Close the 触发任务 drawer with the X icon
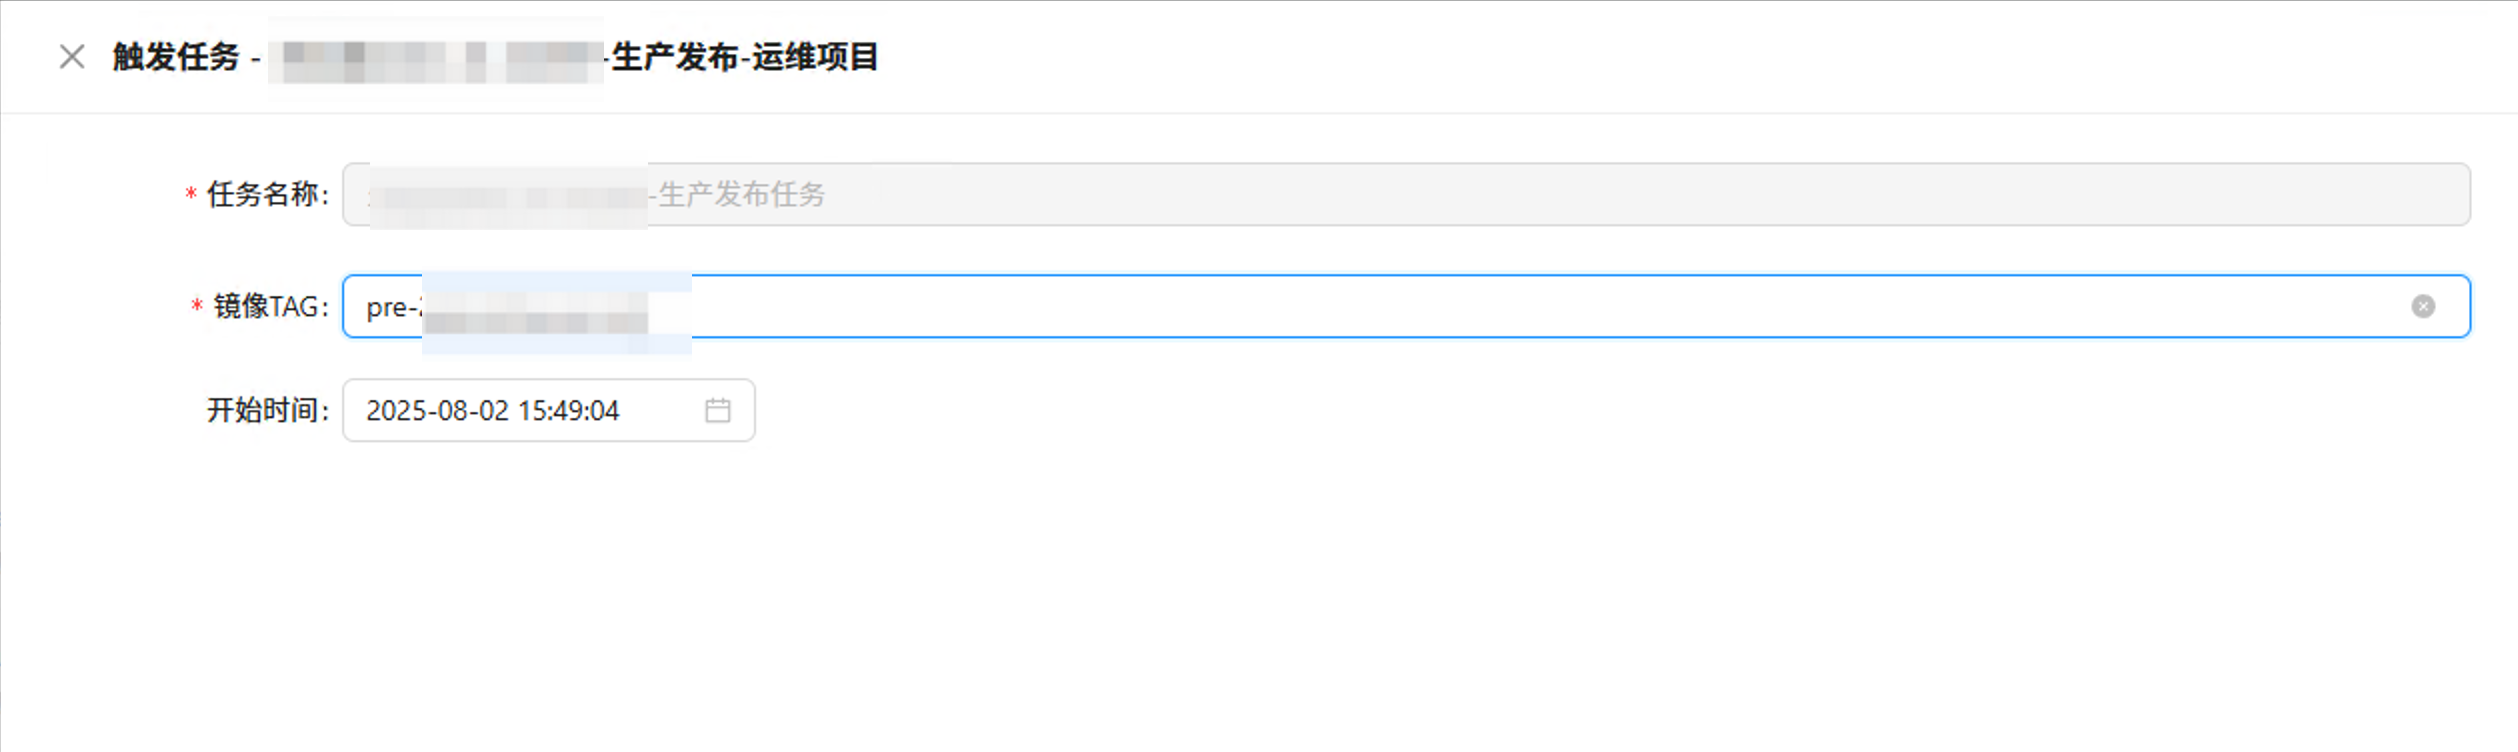Screen dimensions: 2518x752 pos(72,57)
